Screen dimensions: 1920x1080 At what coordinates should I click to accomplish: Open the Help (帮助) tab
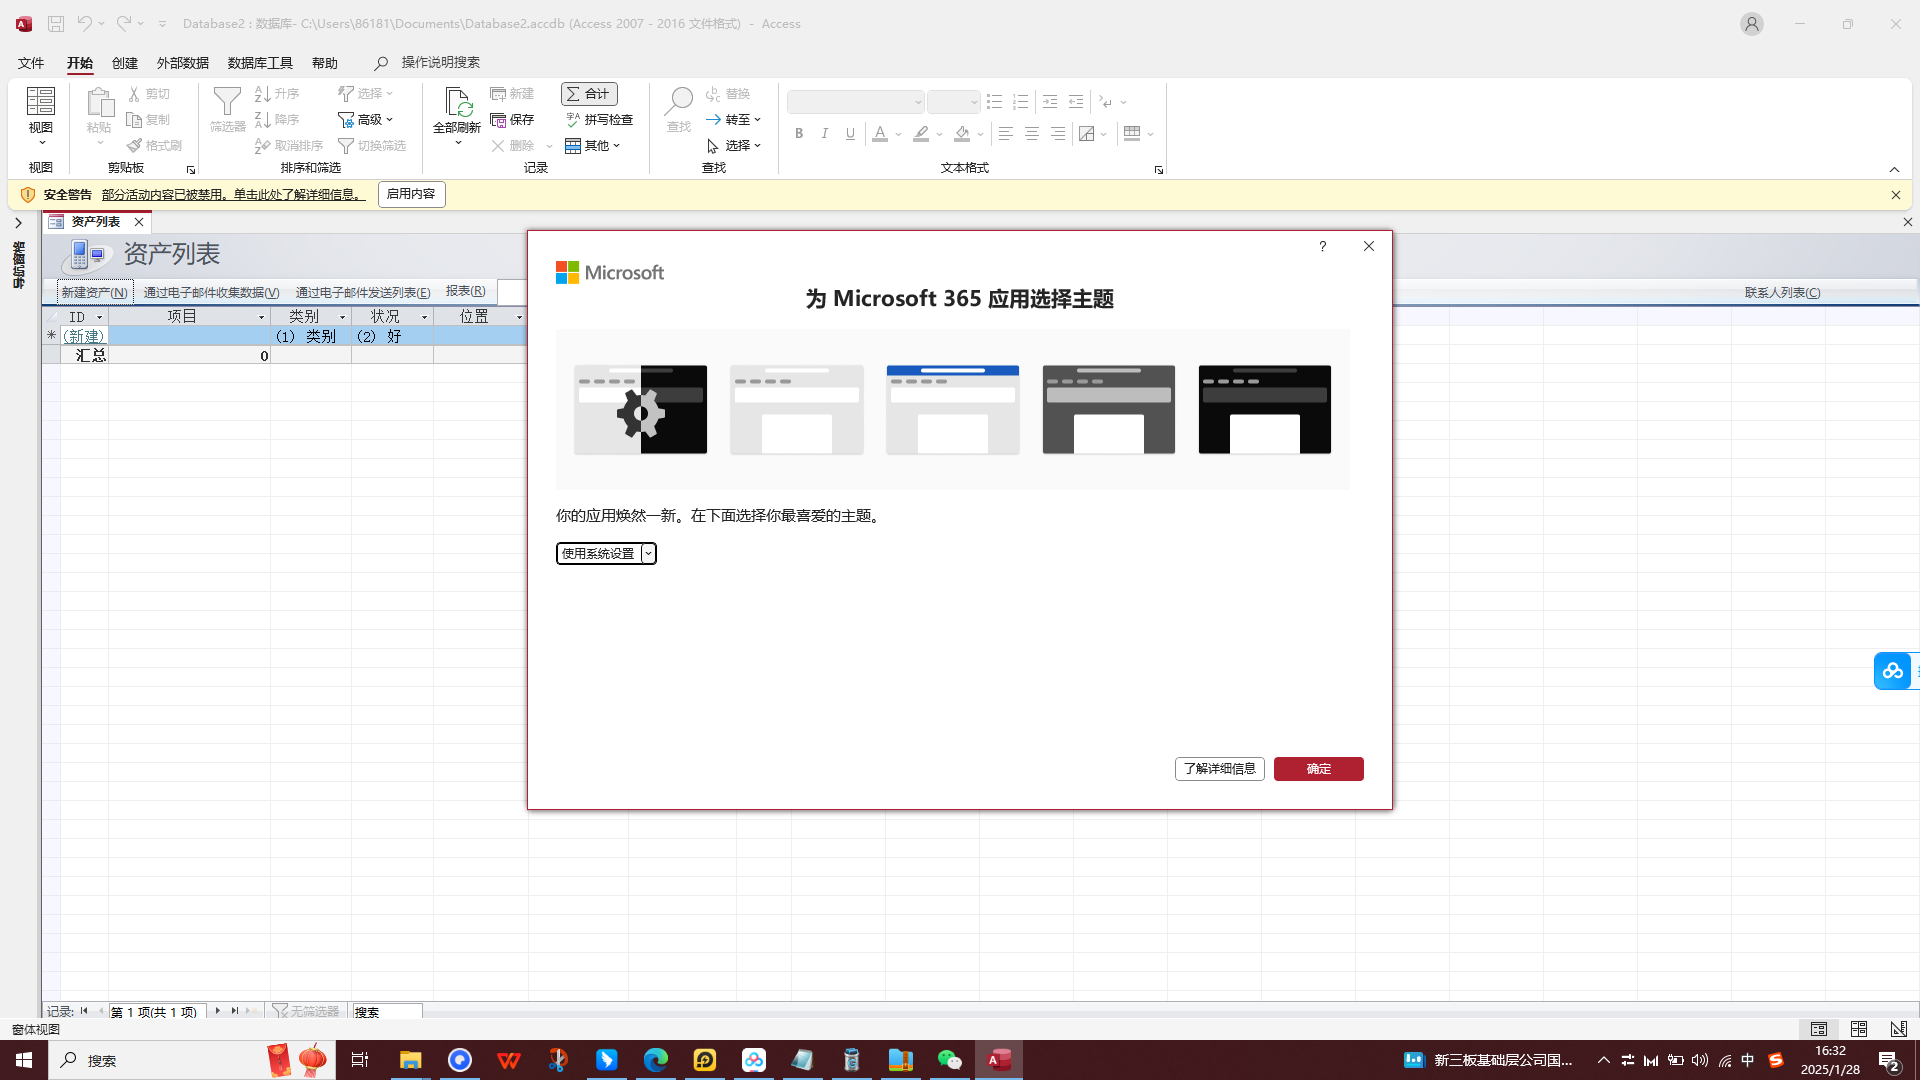pos(325,63)
